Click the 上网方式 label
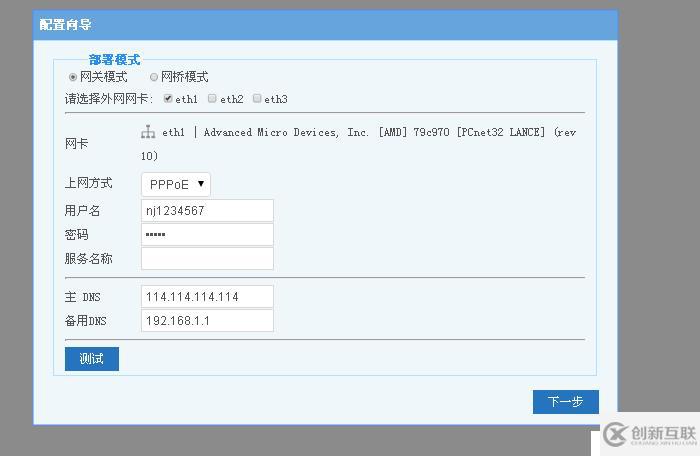 (88, 183)
